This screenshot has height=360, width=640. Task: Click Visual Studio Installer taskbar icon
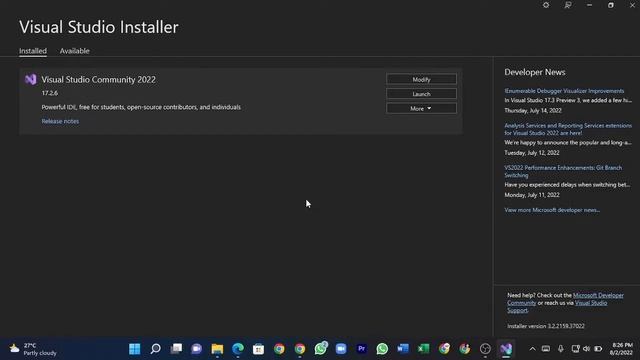(506, 349)
